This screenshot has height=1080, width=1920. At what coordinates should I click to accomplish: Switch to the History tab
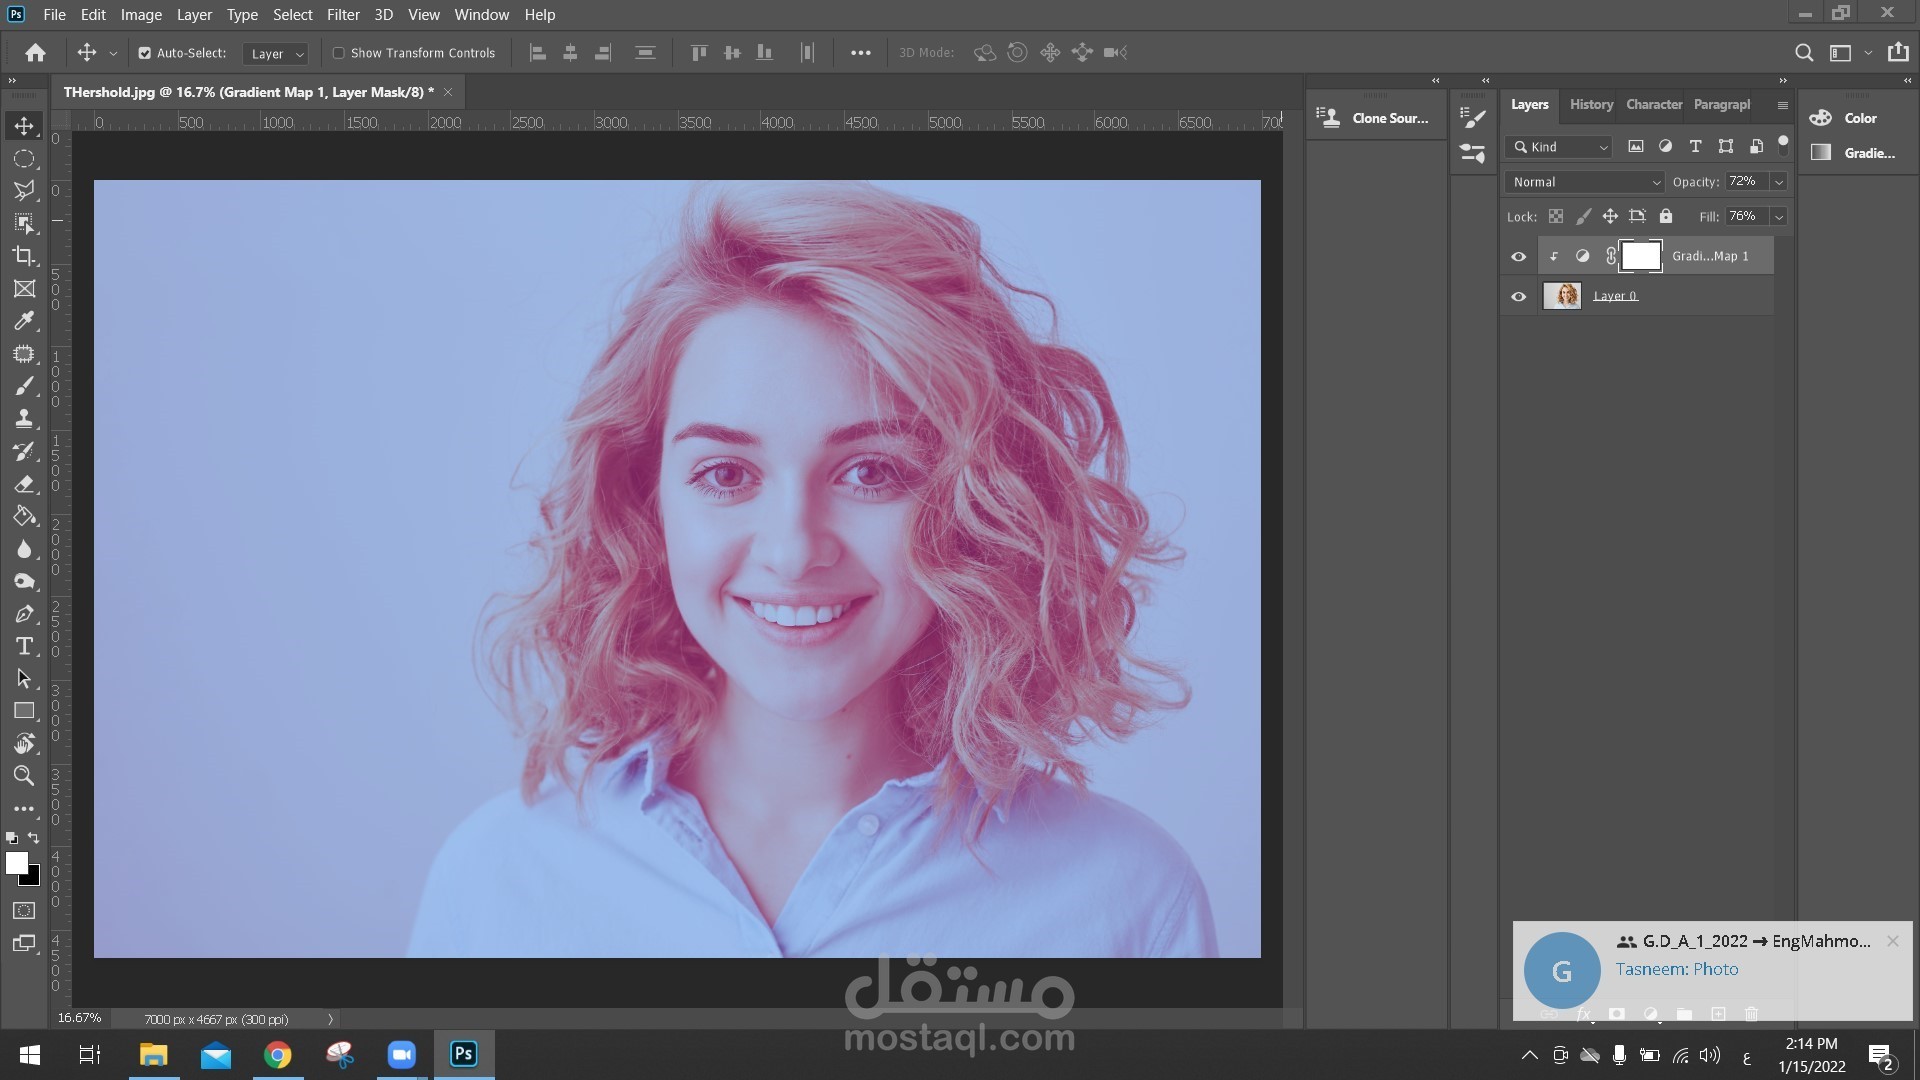(x=1590, y=104)
